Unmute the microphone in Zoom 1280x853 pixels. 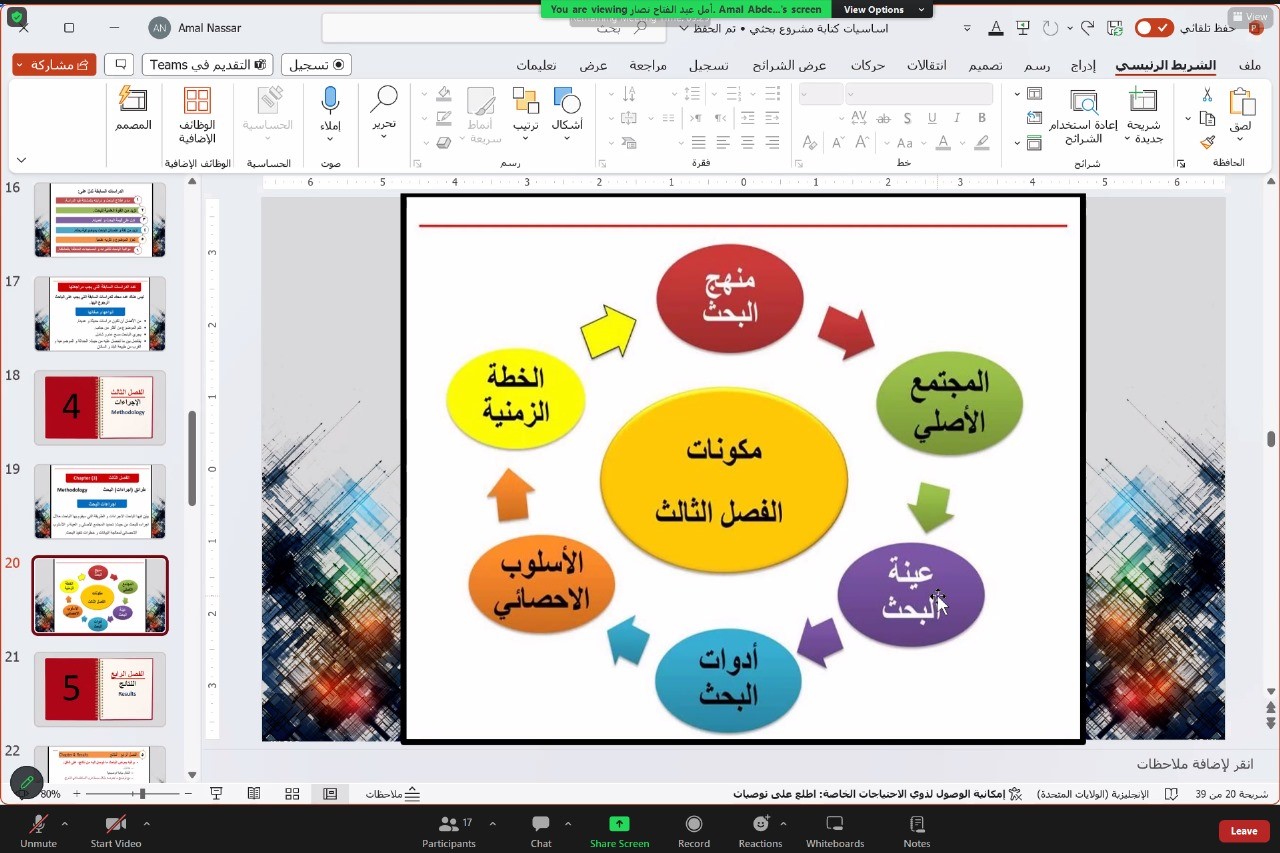pos(38,830)
